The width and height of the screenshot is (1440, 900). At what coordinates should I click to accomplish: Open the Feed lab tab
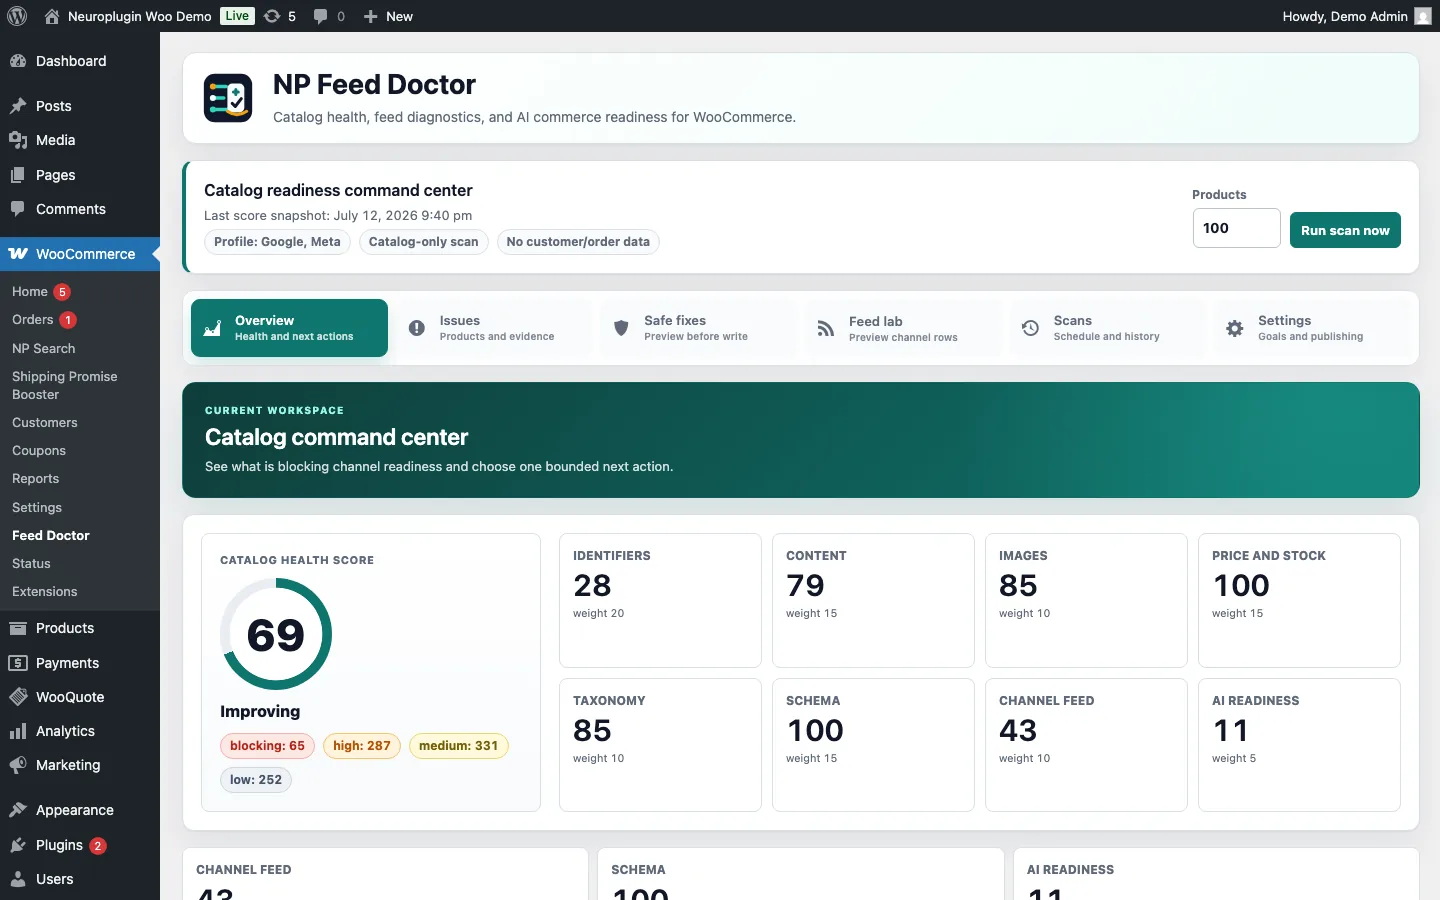pos(903,328)
